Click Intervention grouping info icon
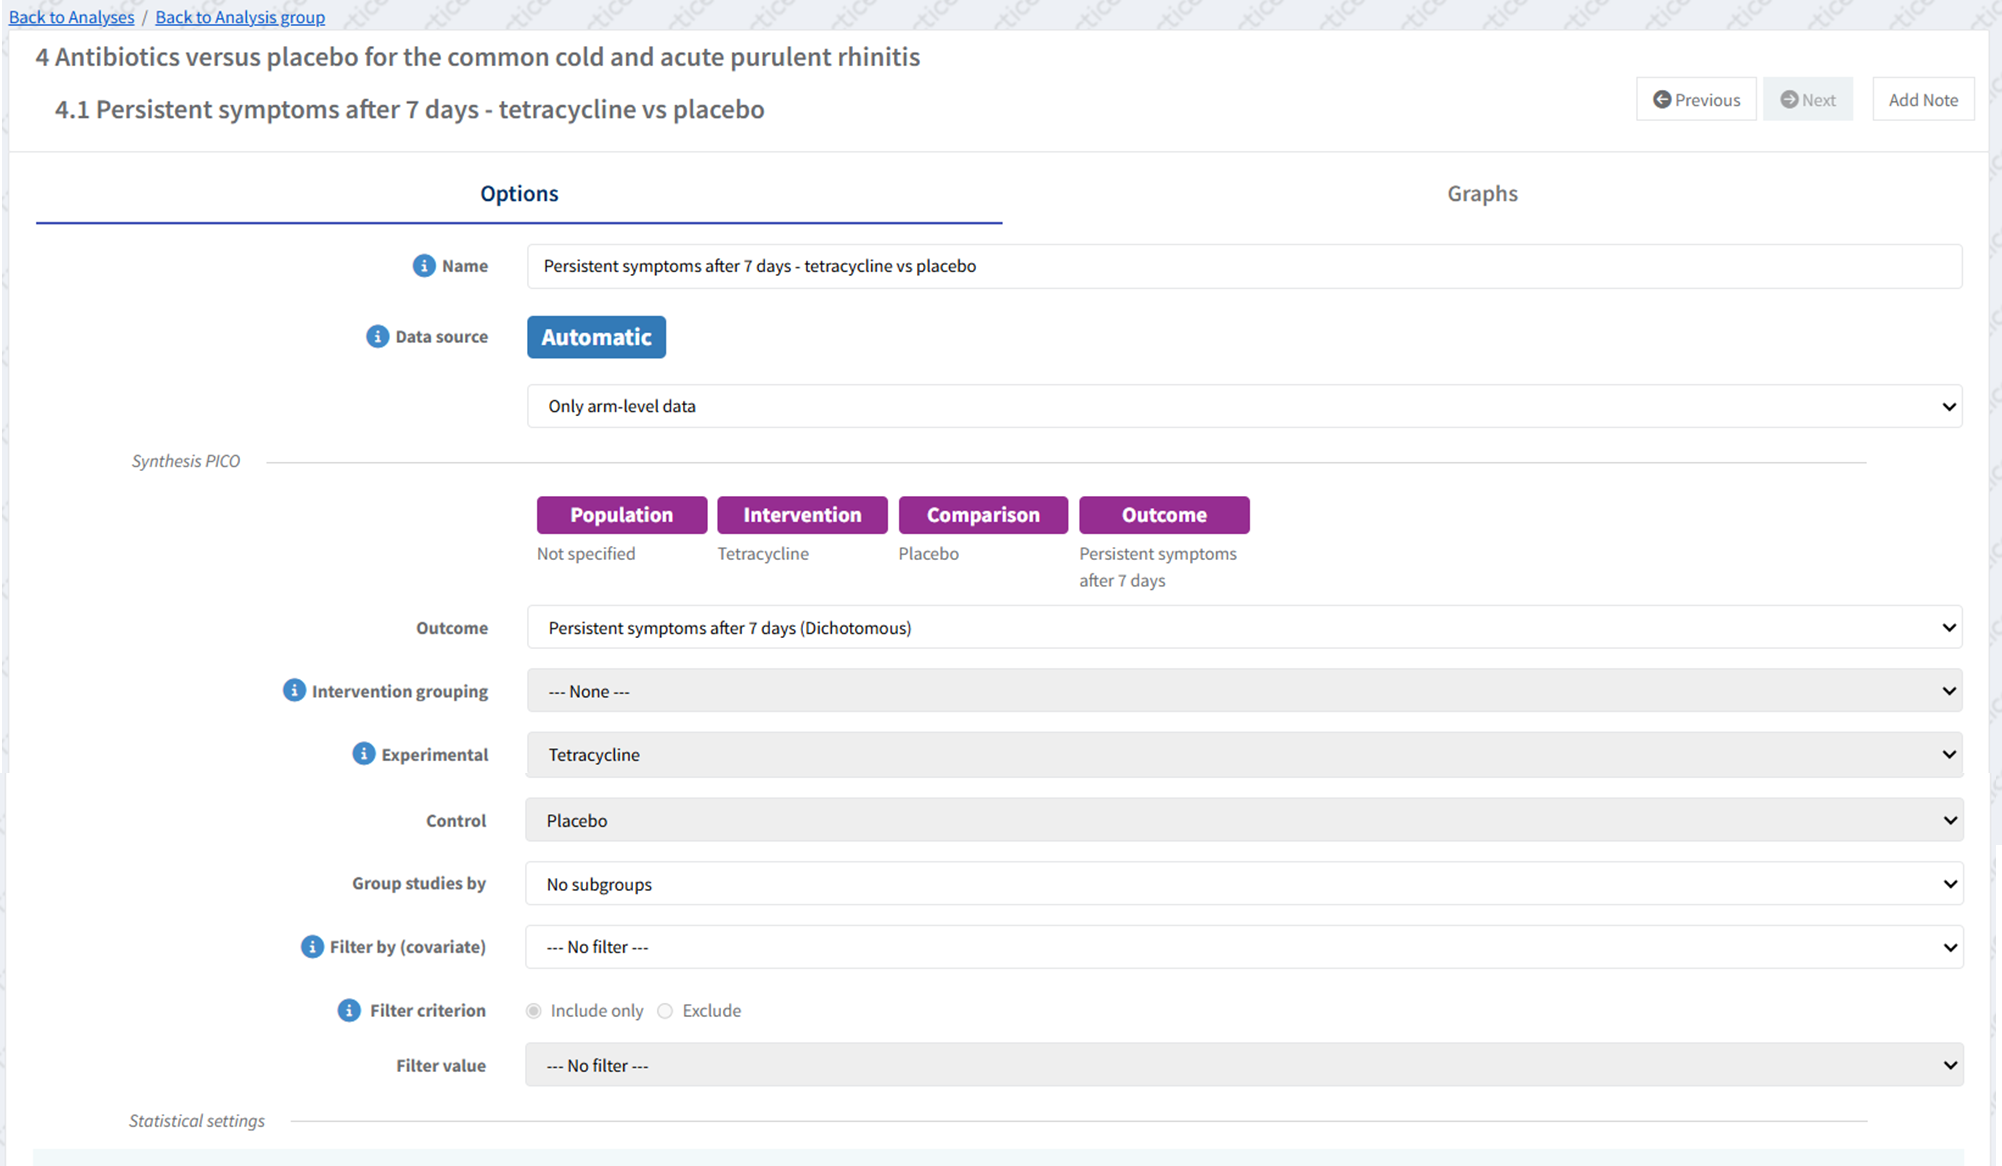Viewport: 2002px width, 1166px height. click(294, 691)
